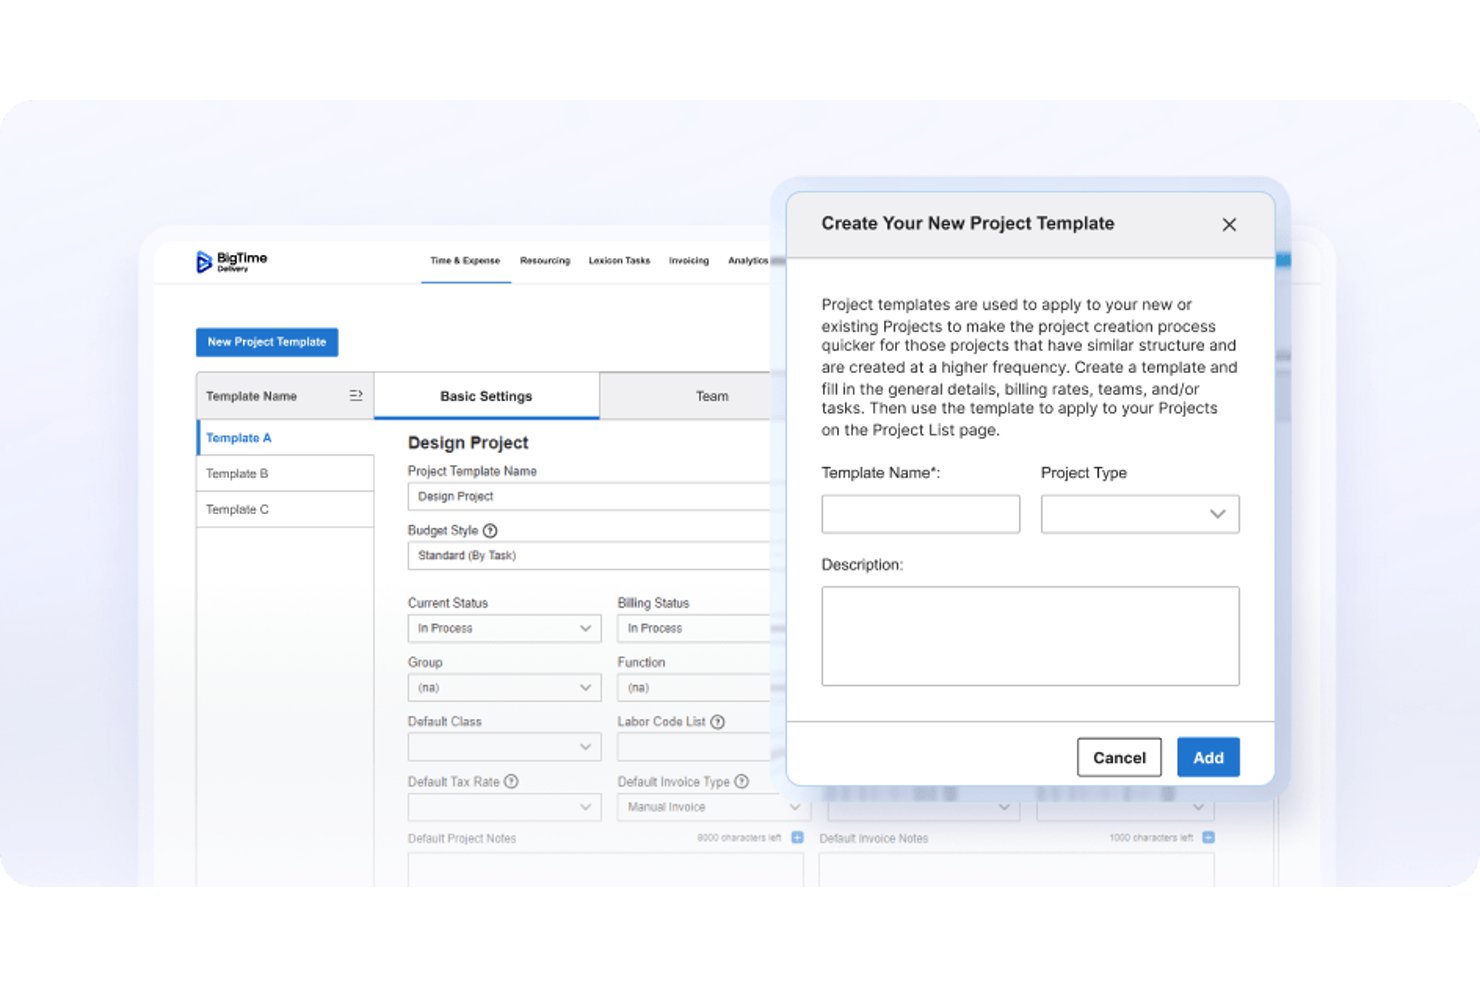Select Template A in the list

tap(285, 438)
